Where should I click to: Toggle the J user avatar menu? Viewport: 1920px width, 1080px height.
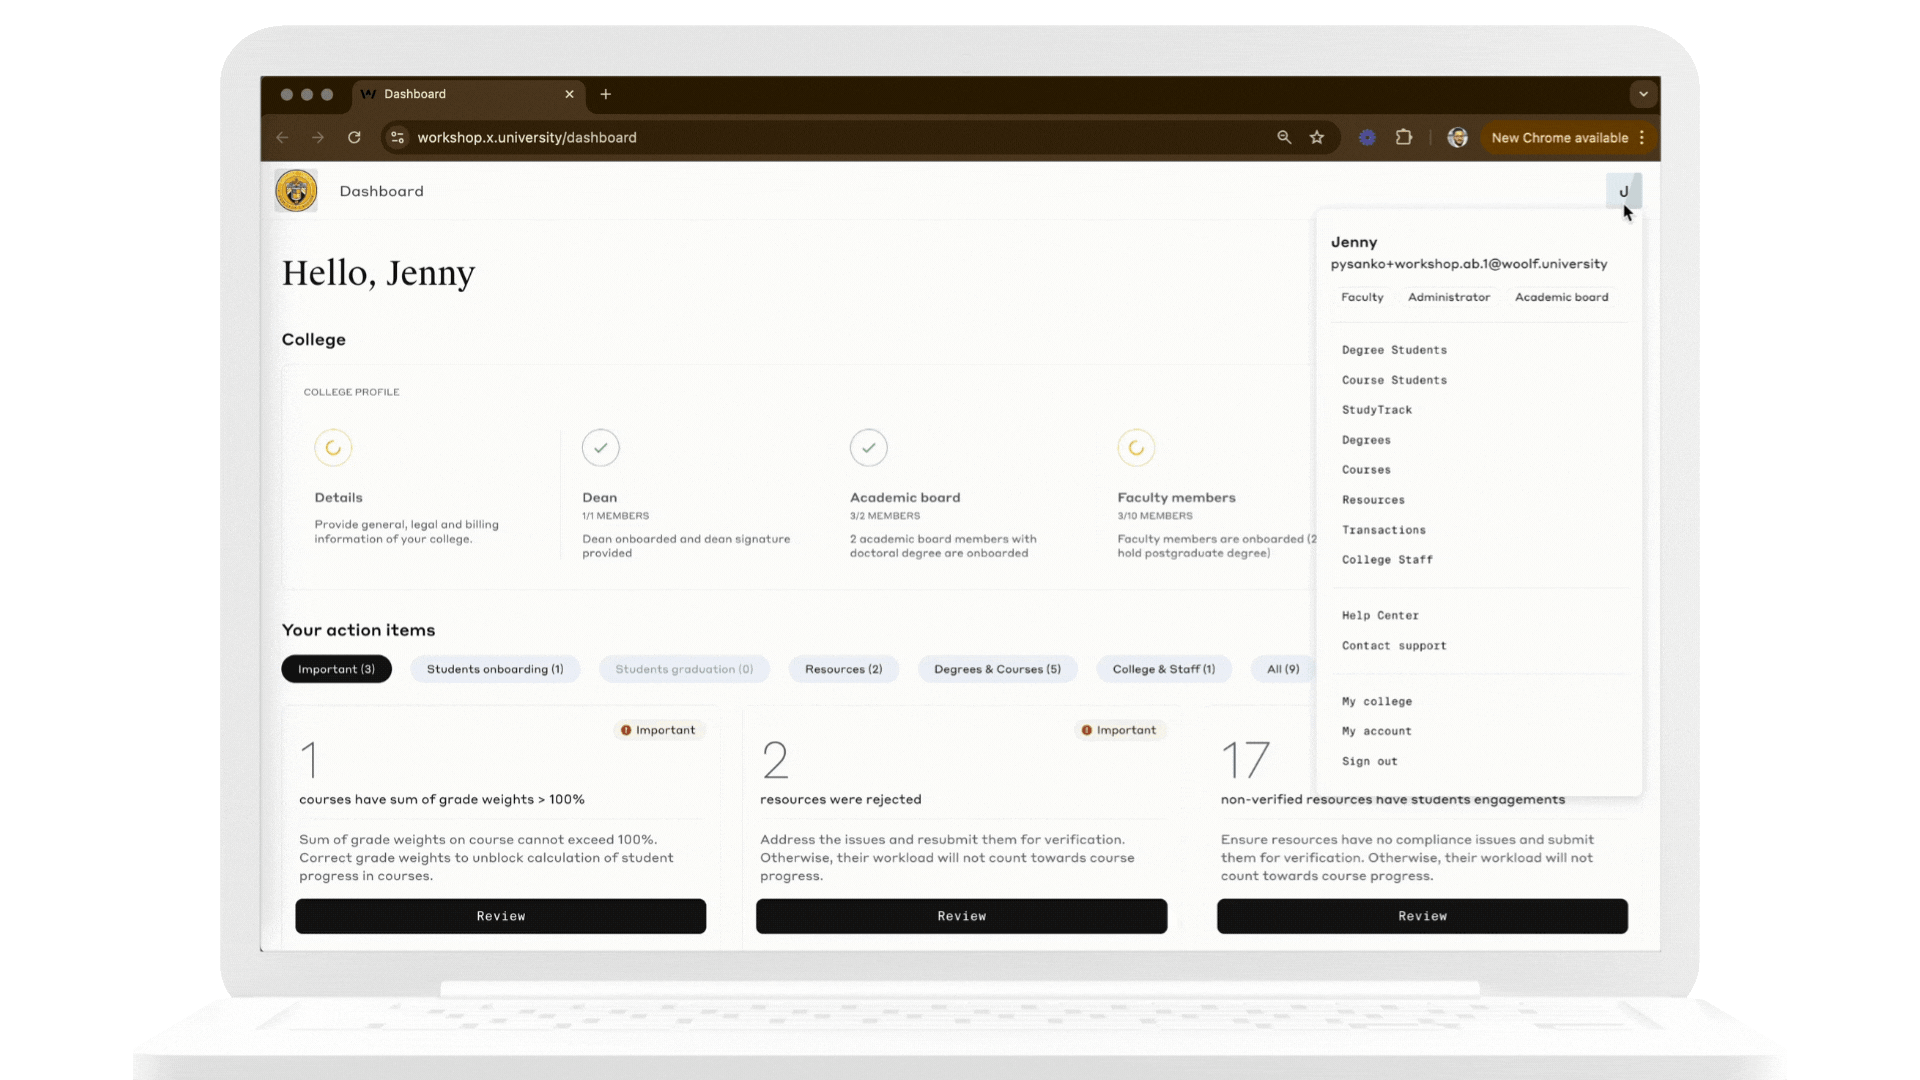click(1623, 191)
